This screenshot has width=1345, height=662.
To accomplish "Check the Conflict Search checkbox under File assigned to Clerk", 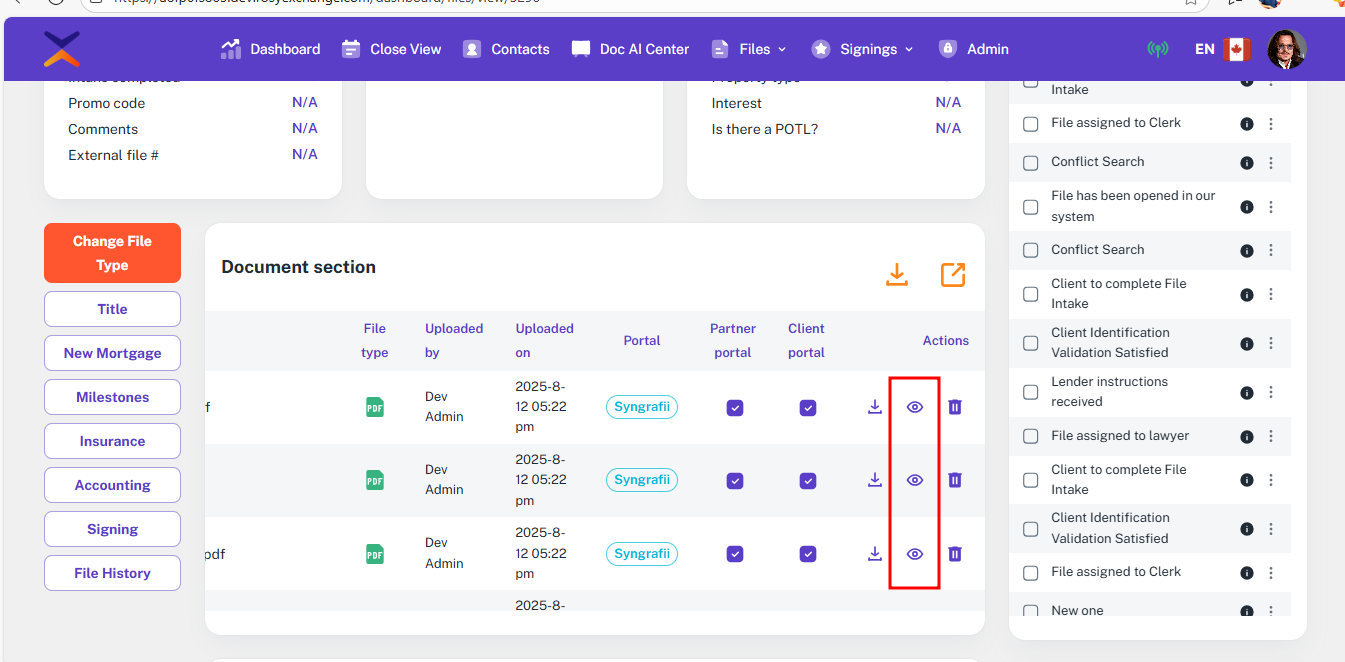I will click(x=1031, y=162).
